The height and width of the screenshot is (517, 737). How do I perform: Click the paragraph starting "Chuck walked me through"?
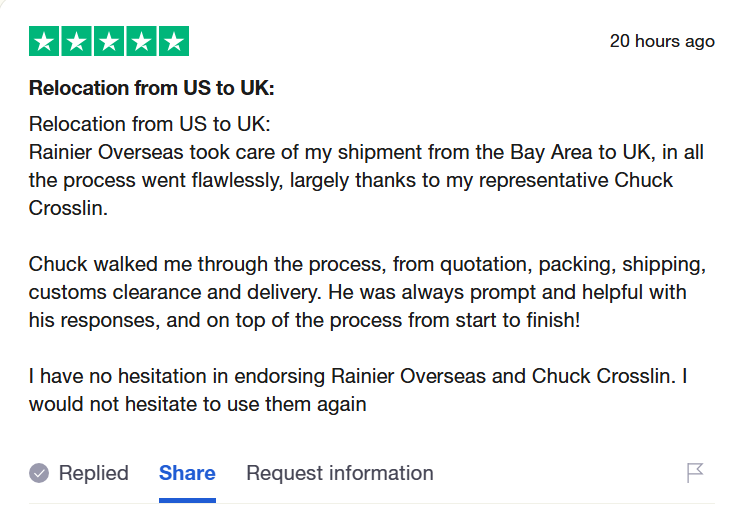coord(368,292)
